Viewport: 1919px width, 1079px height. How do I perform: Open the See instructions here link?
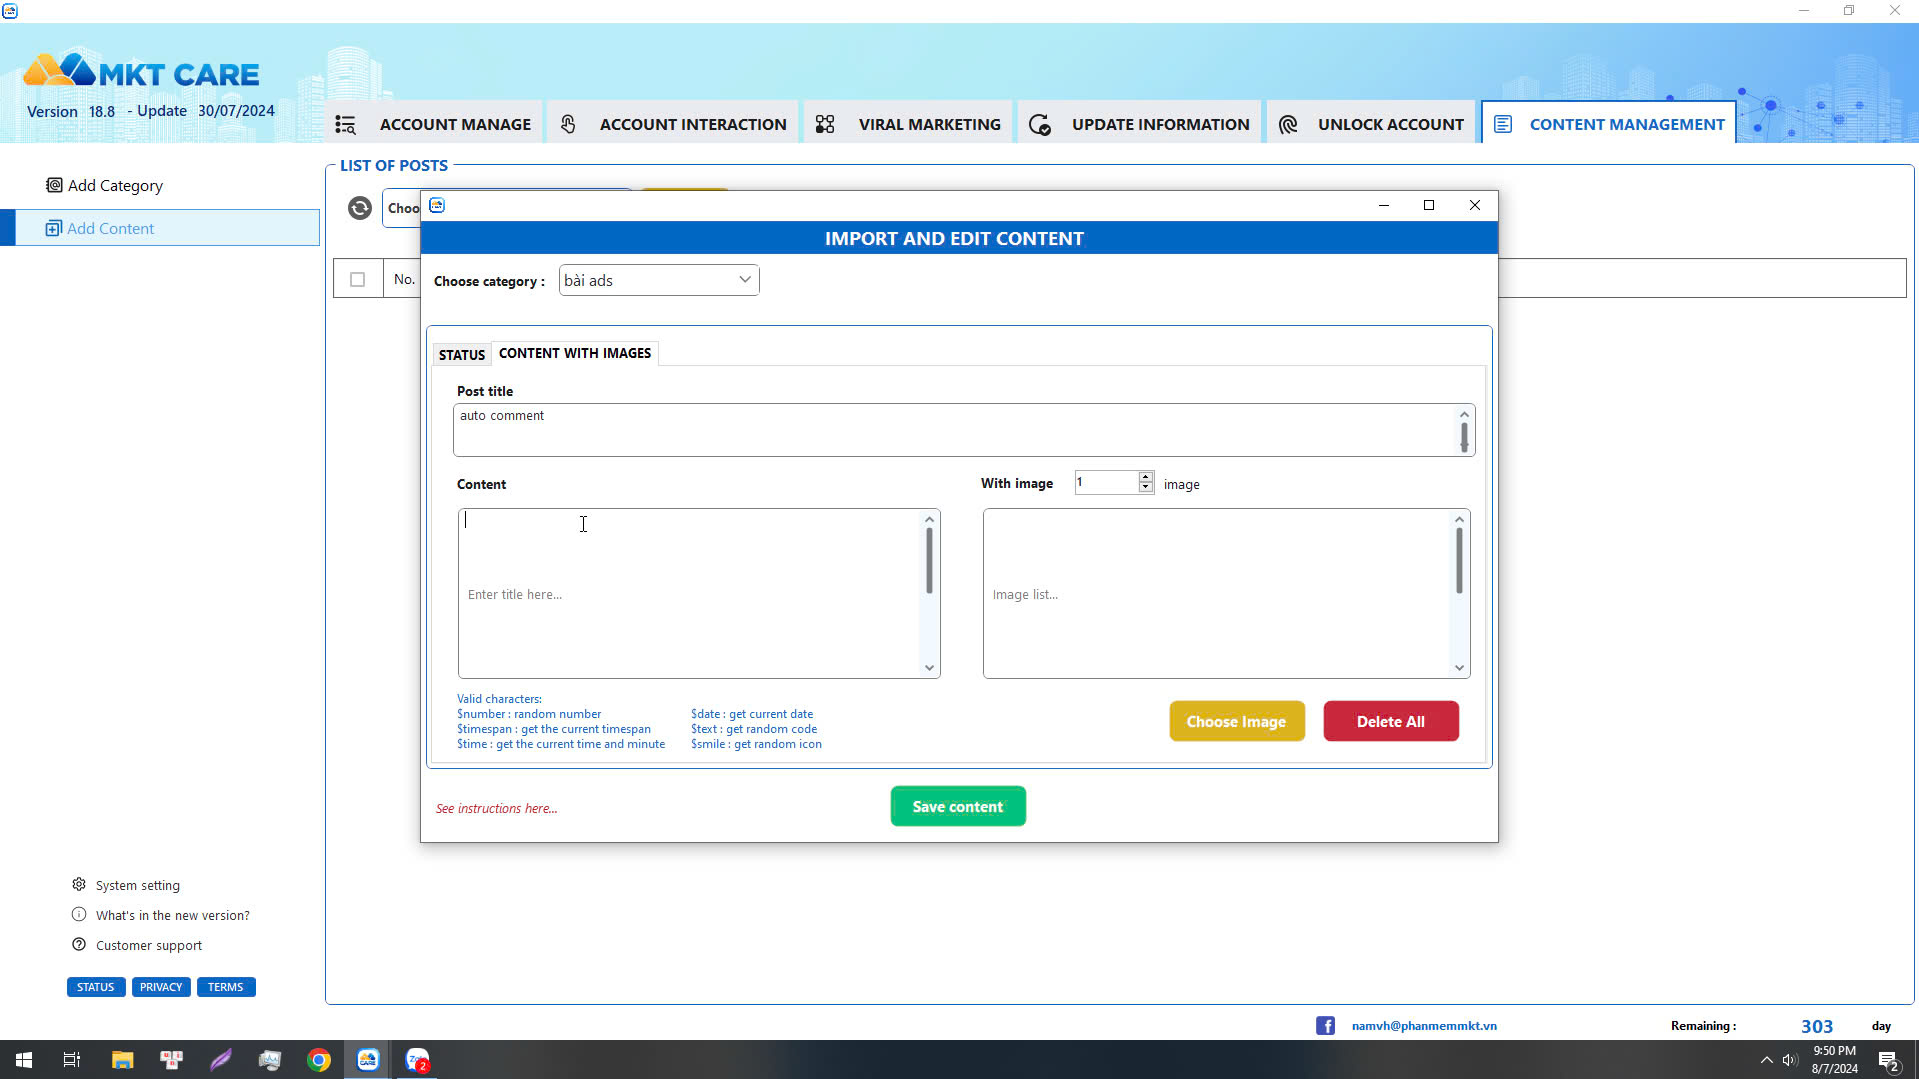point(497,808)
